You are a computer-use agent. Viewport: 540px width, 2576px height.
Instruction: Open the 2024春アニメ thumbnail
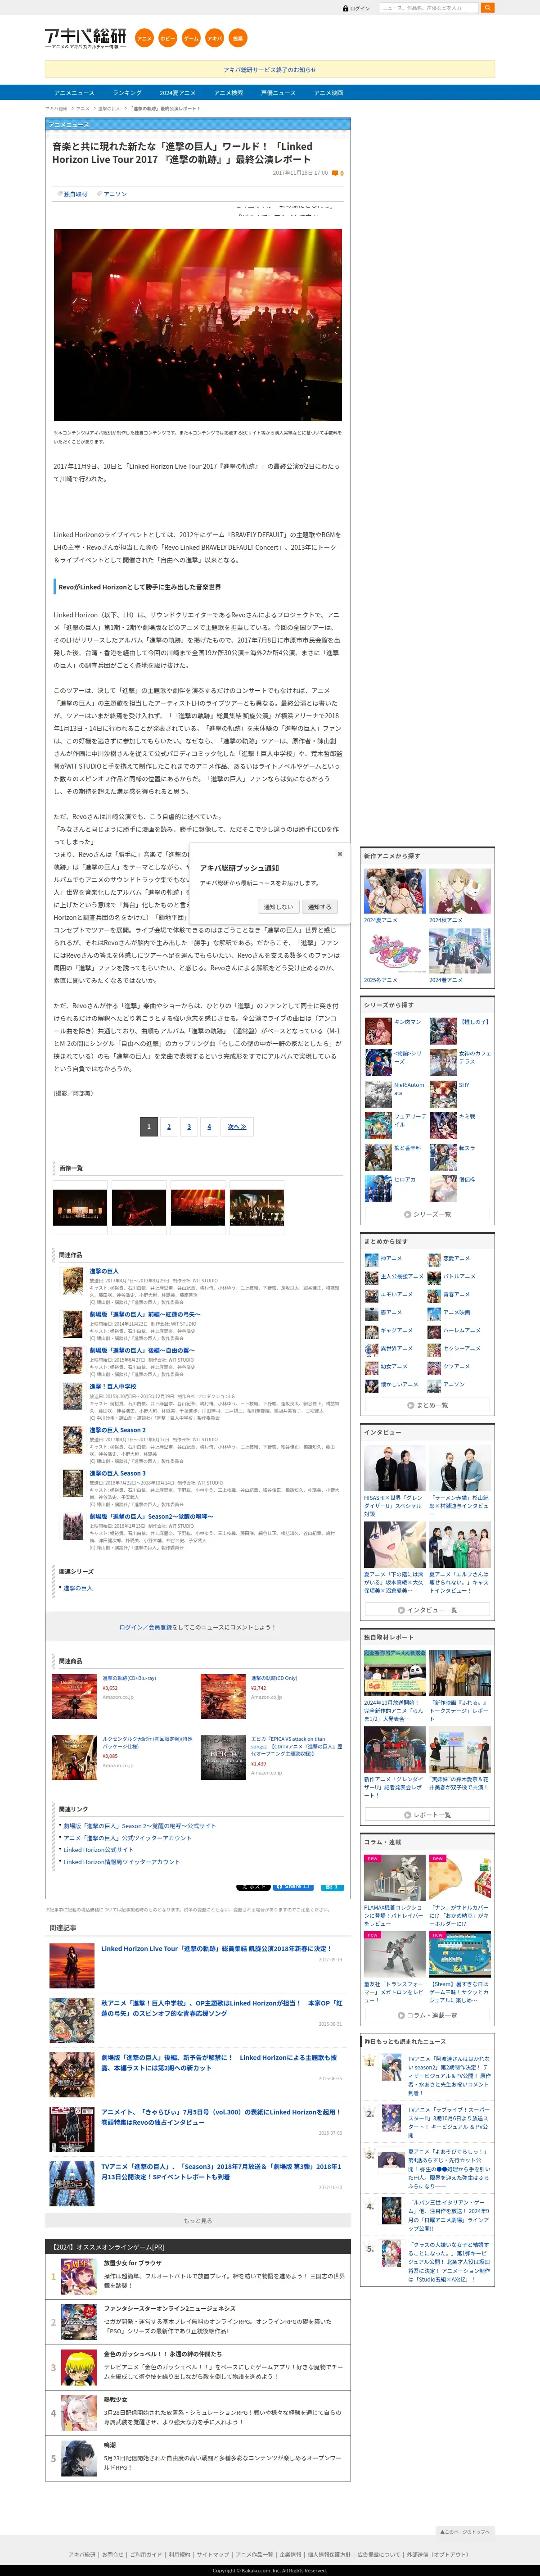click(x=460, y=951)
